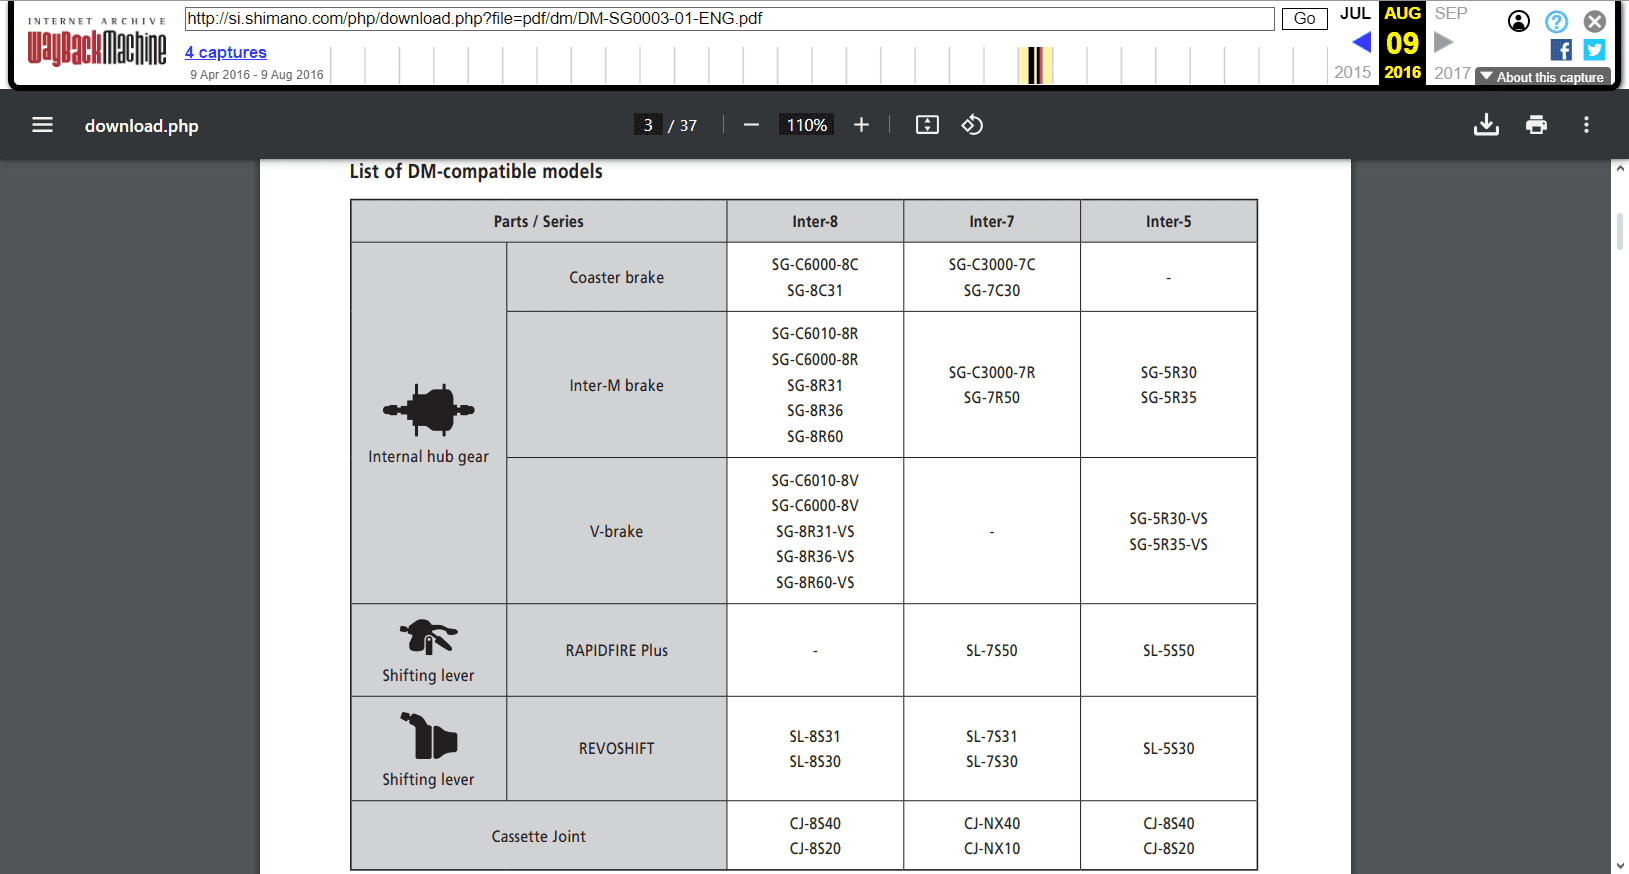Click the Inter-7 column header
The width and height of the screenshot is (1629, 874).
coord(992,222)
